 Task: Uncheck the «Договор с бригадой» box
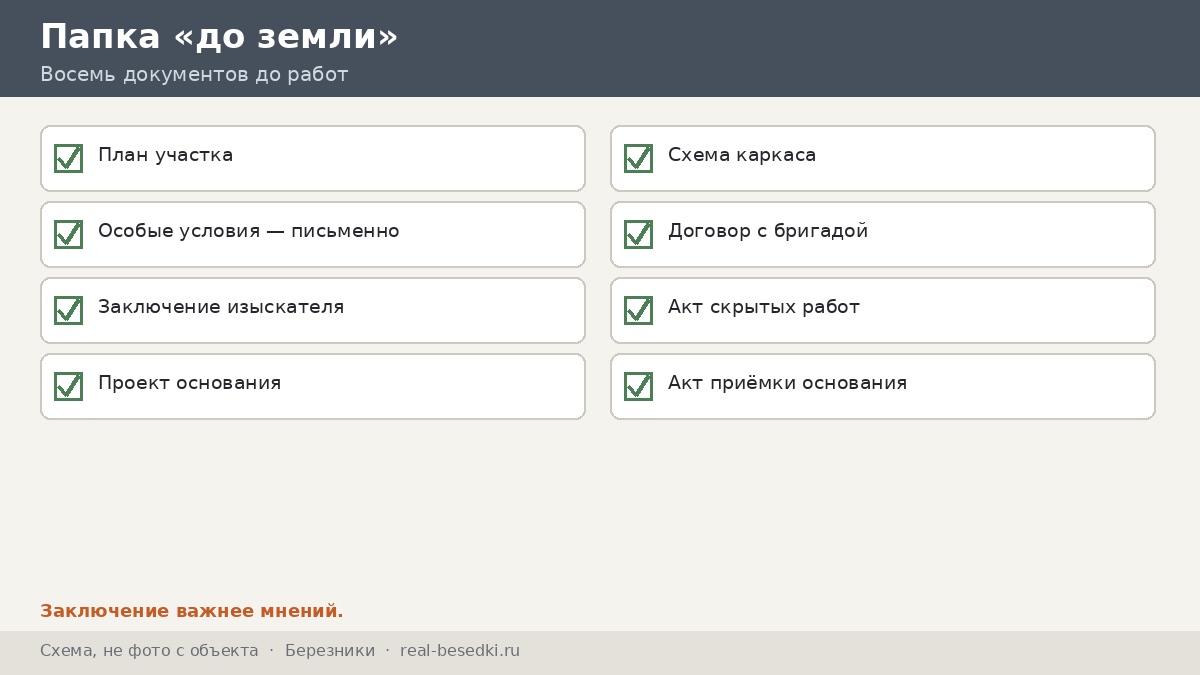point(638,234)
